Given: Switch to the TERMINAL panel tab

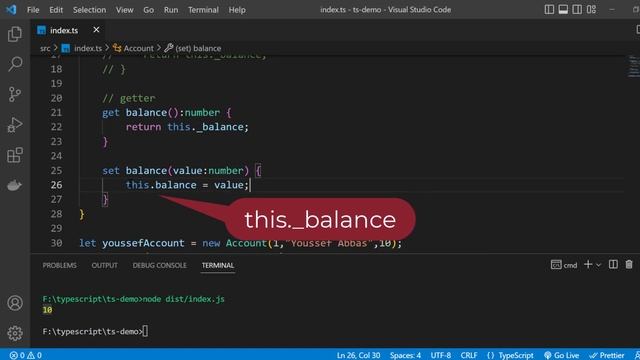Looking at the screenshot, I should point(218,265).
